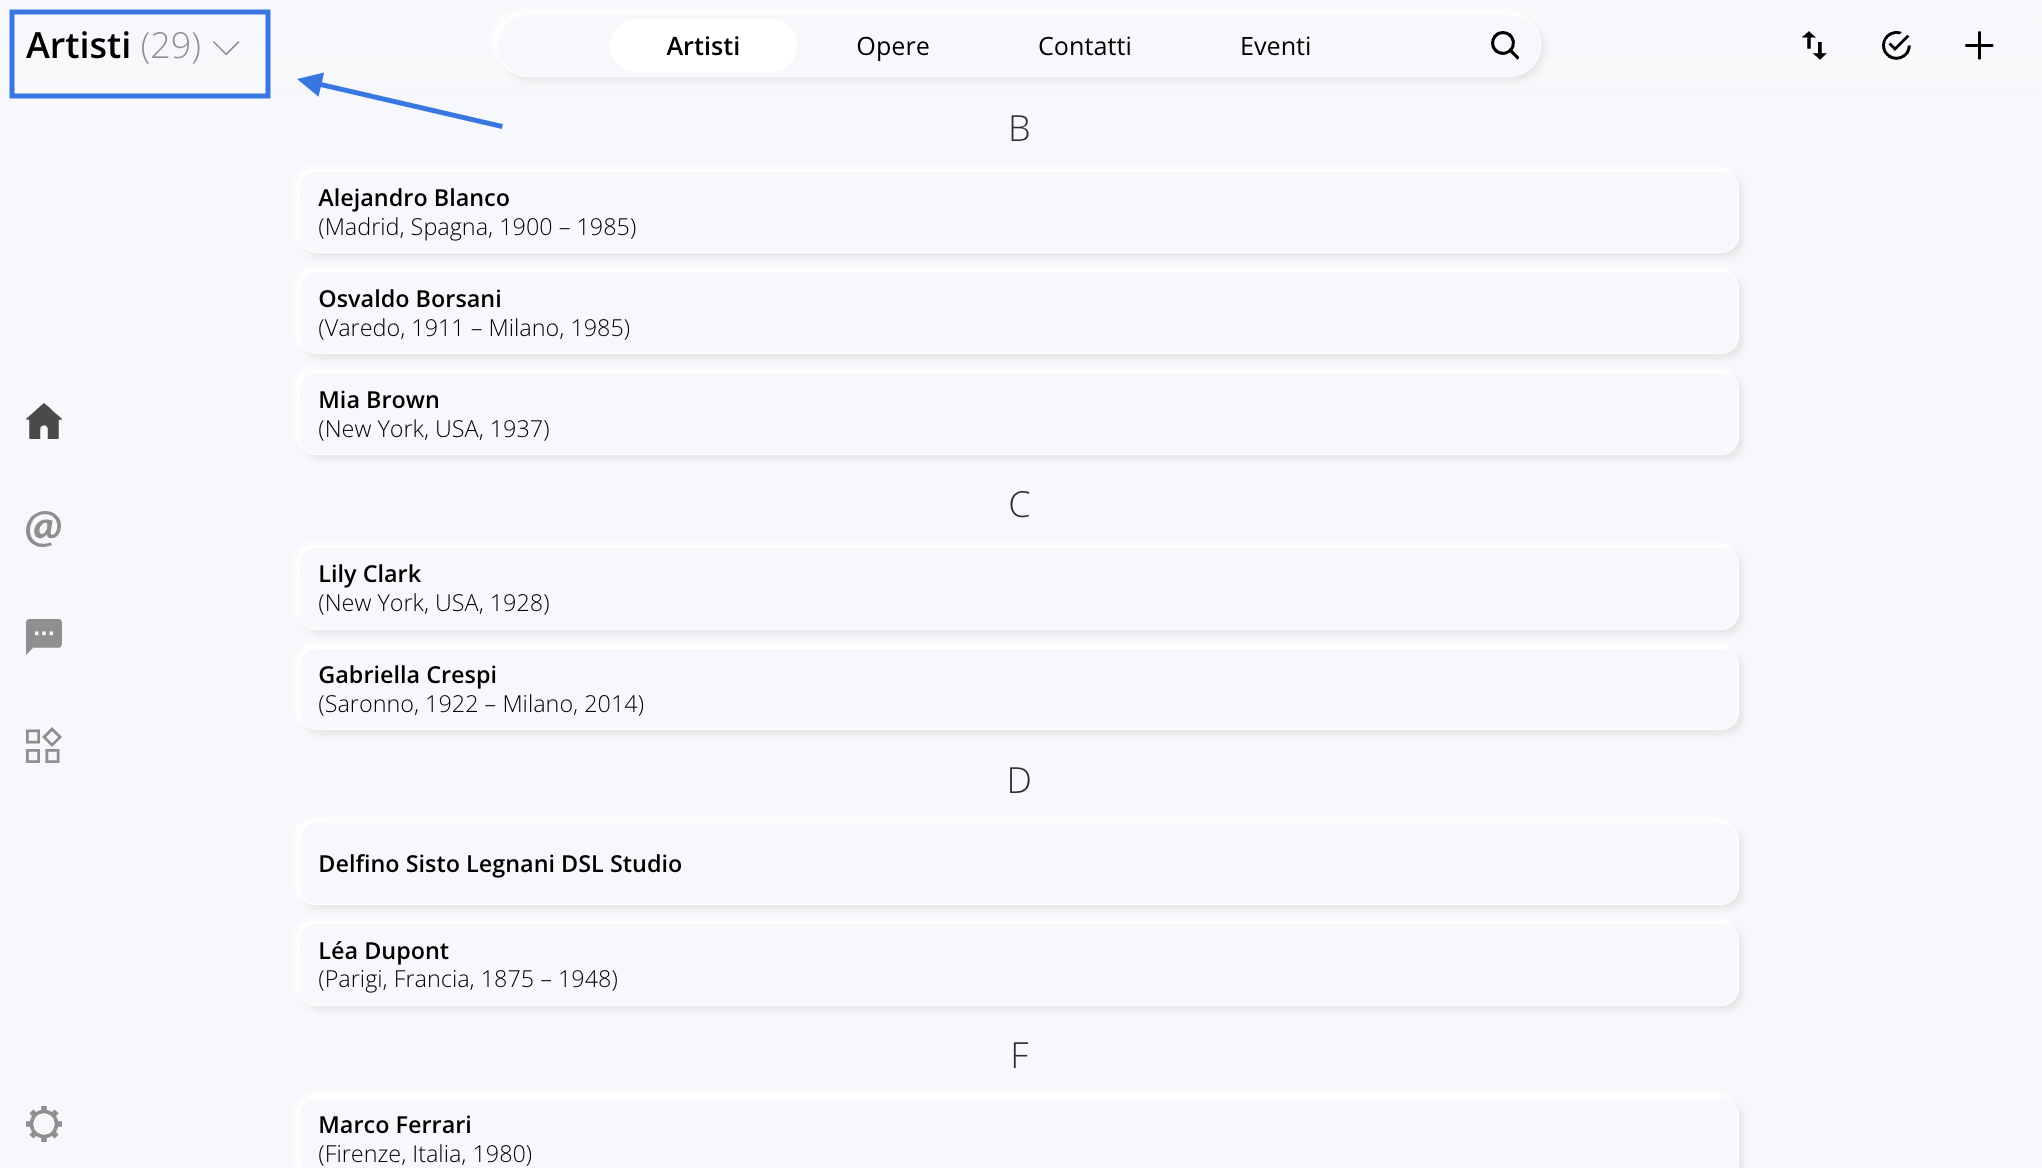Select the Artisti tab
The image size is (2042, 1168).
pyautogui.click(x=703, y=46)
